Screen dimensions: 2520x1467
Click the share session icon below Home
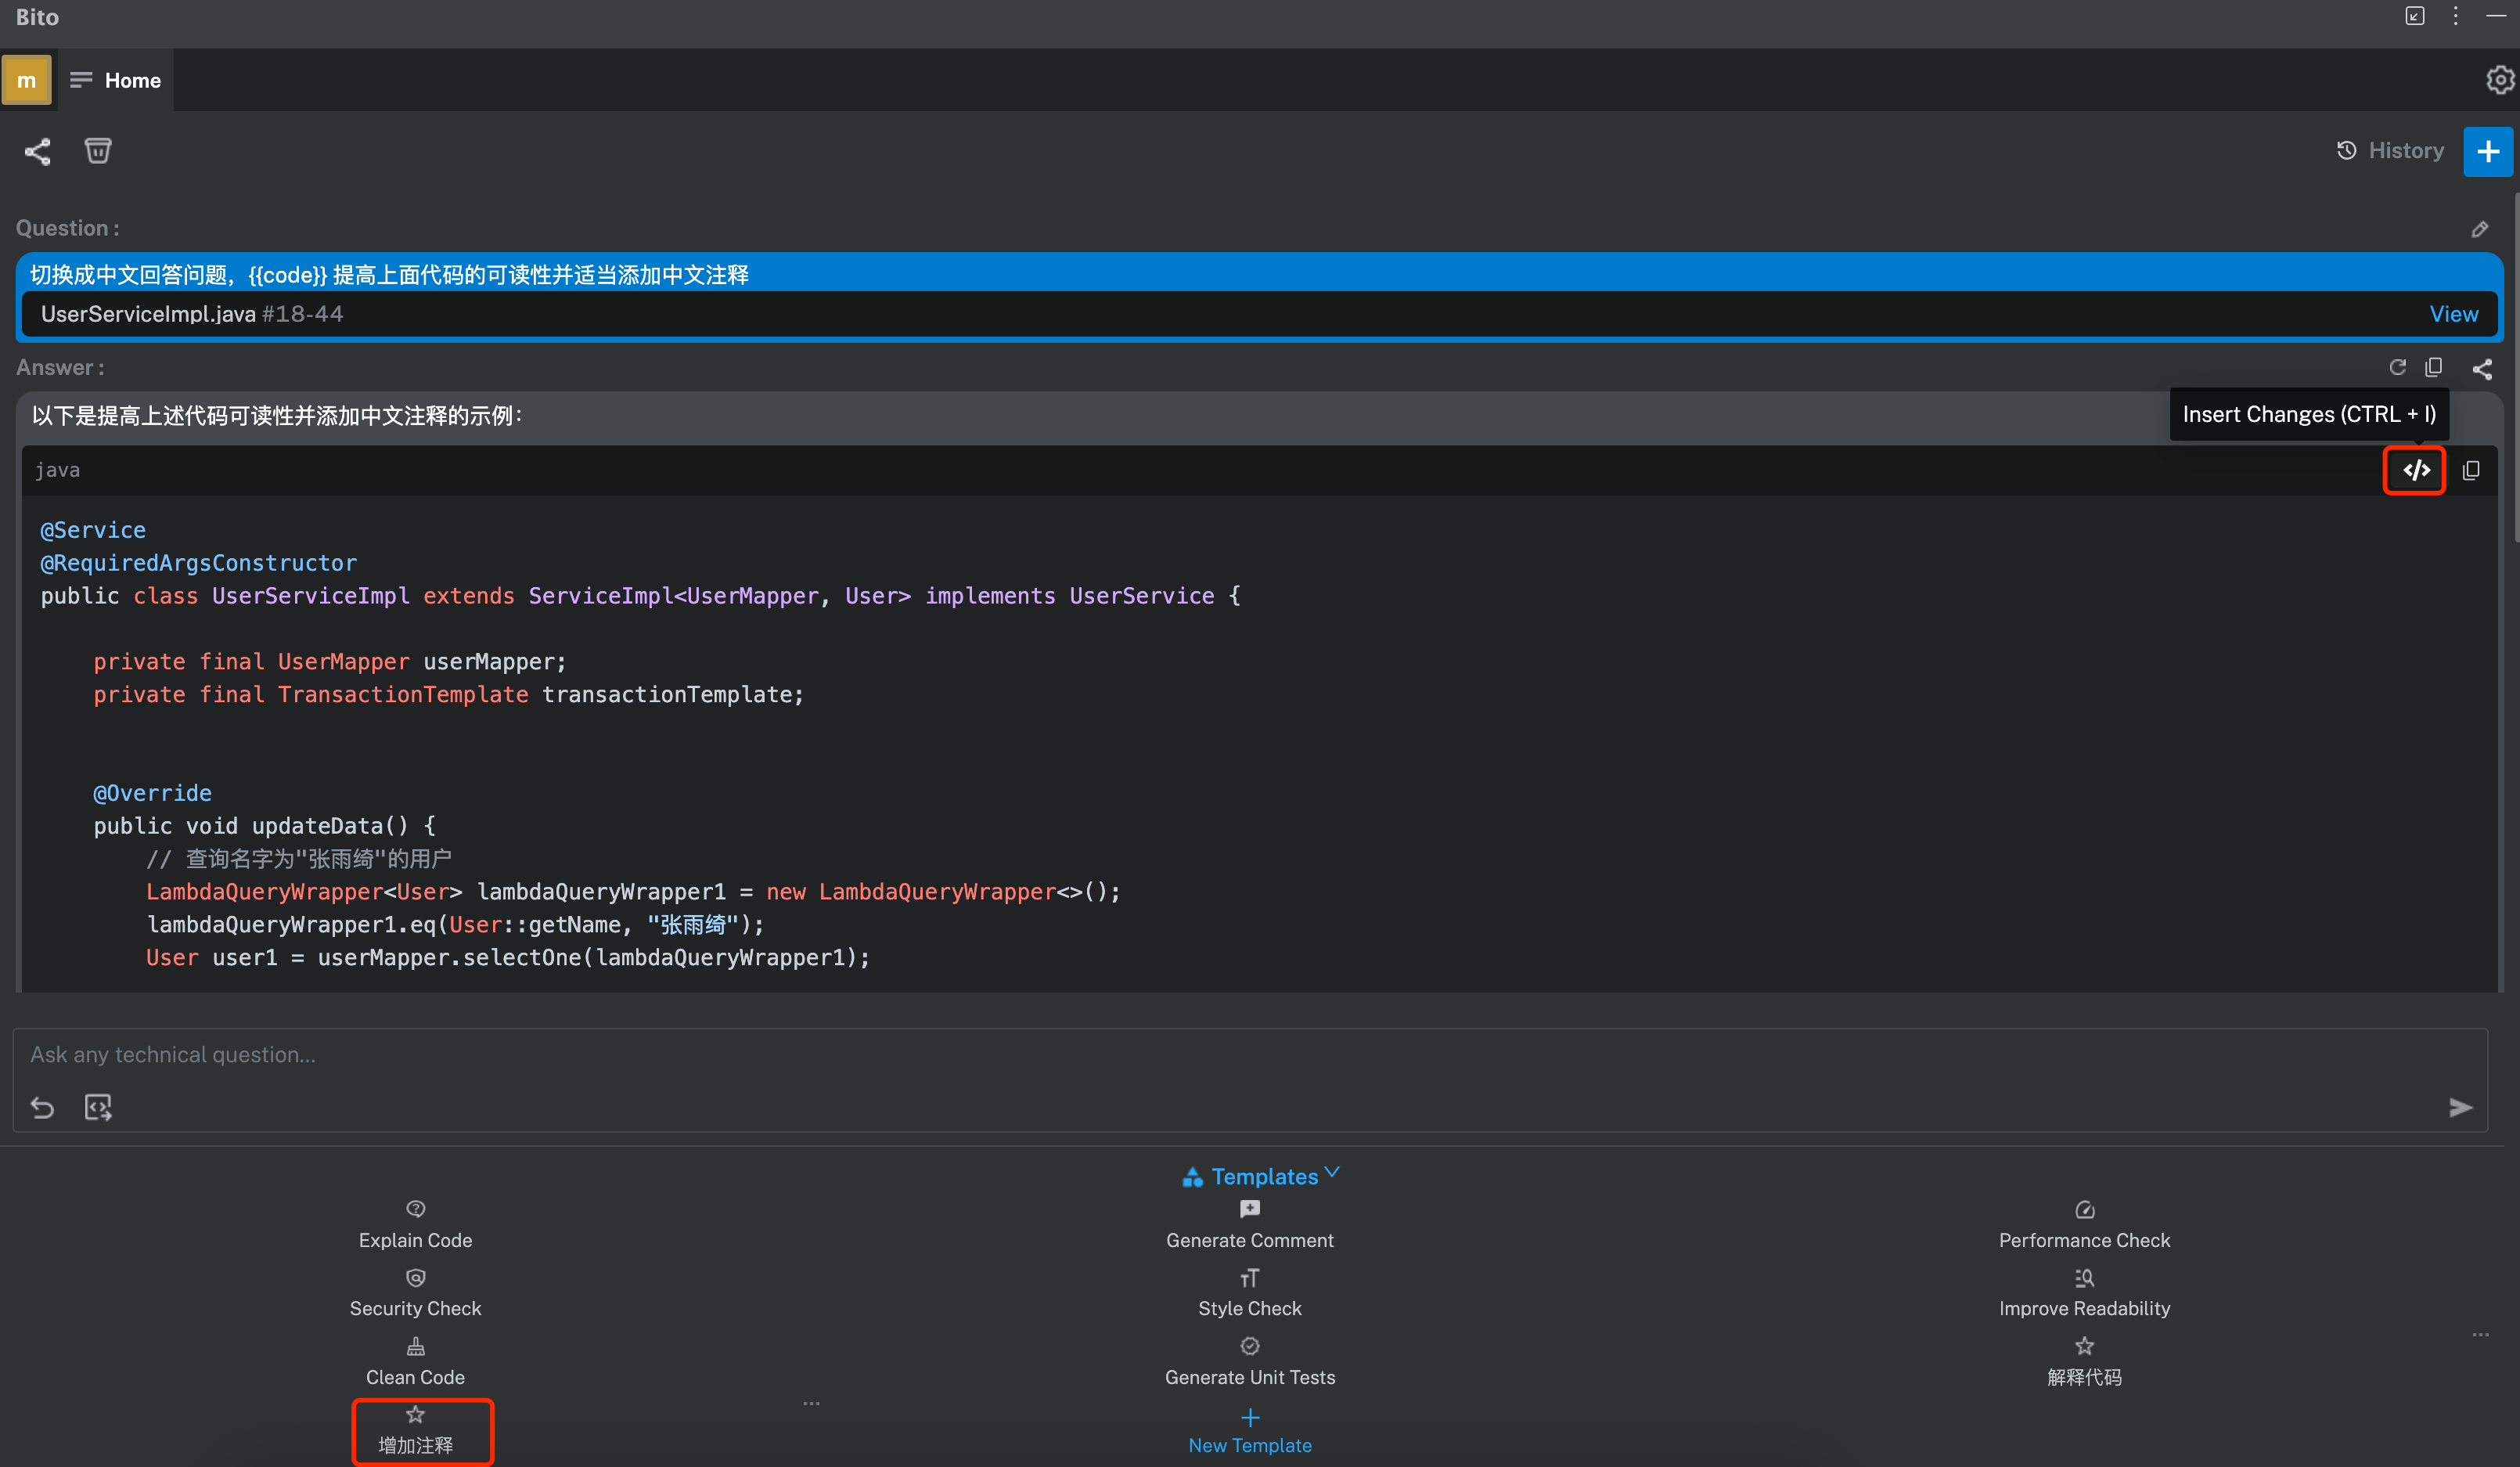[x=38, y=152]
